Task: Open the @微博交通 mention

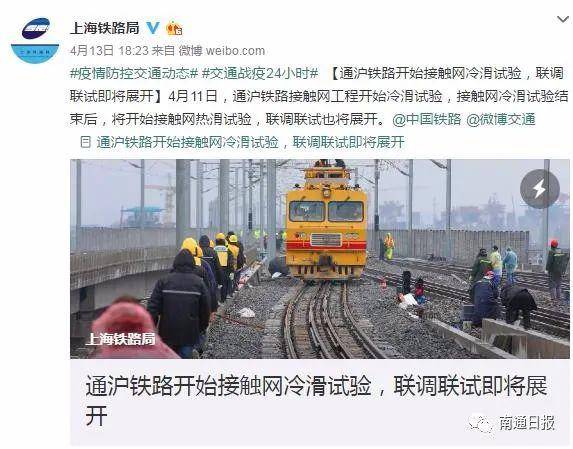Action: point(501,119)
